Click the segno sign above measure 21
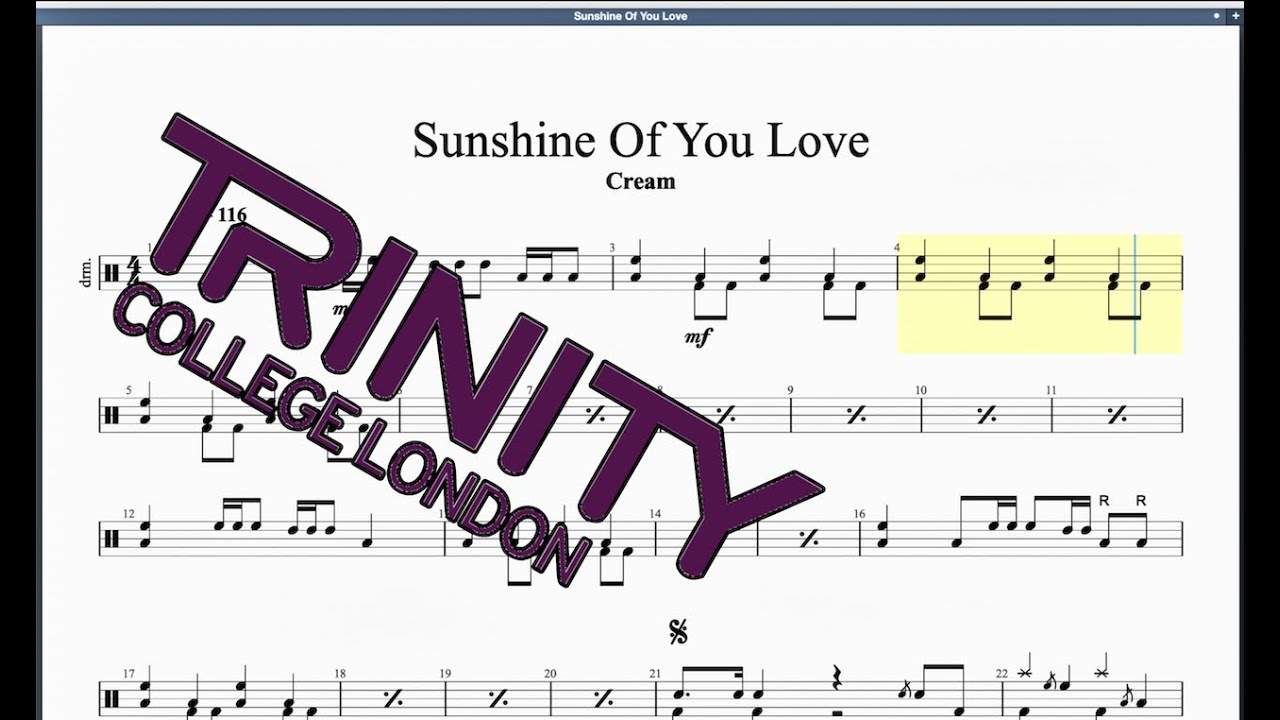This screenshot has width=1280, height=720. tap(678, 632)
